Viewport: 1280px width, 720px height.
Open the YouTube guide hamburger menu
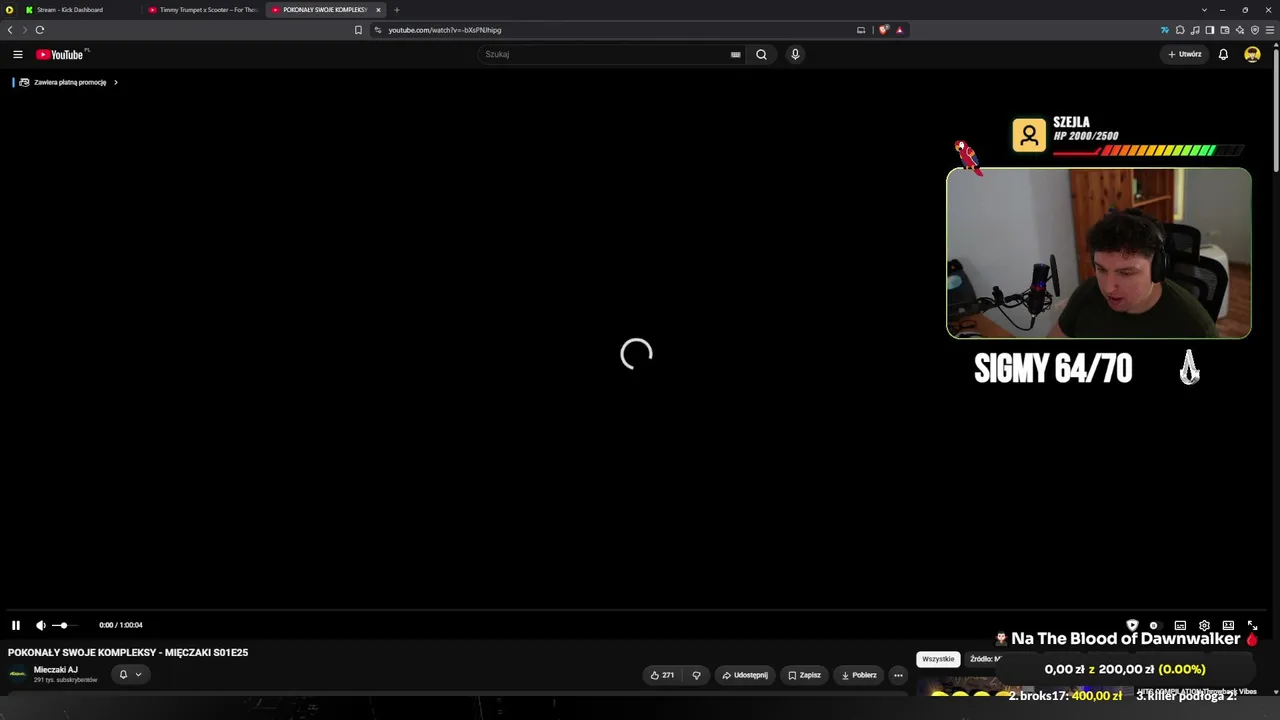[18, 54]
